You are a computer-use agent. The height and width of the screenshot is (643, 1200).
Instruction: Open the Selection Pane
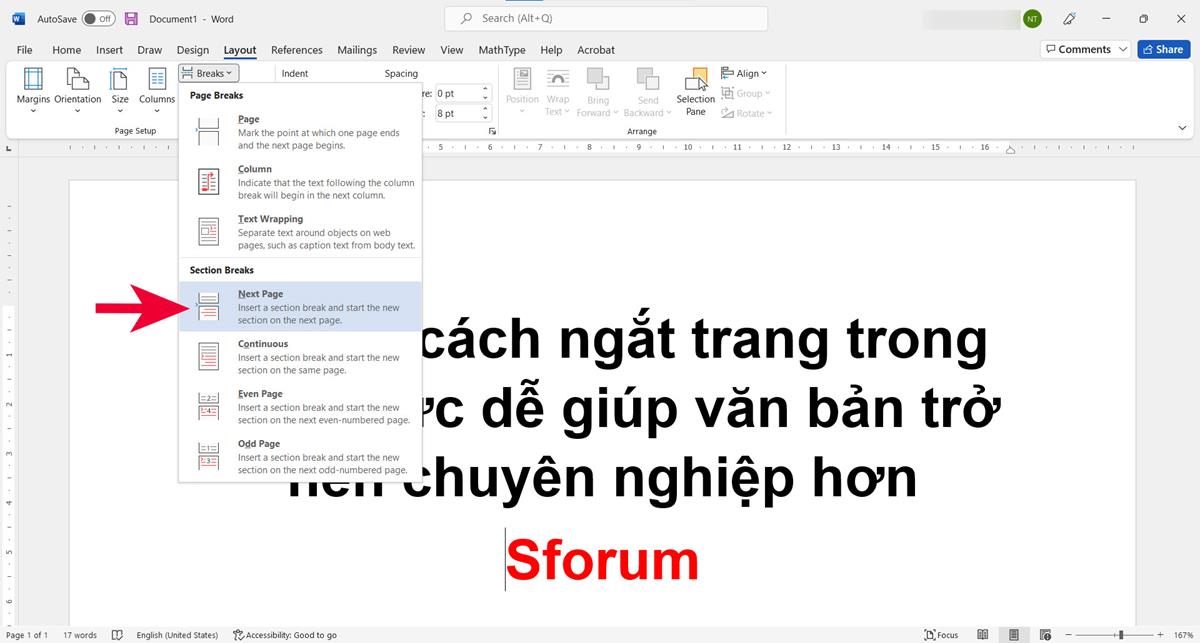point(695,91)
